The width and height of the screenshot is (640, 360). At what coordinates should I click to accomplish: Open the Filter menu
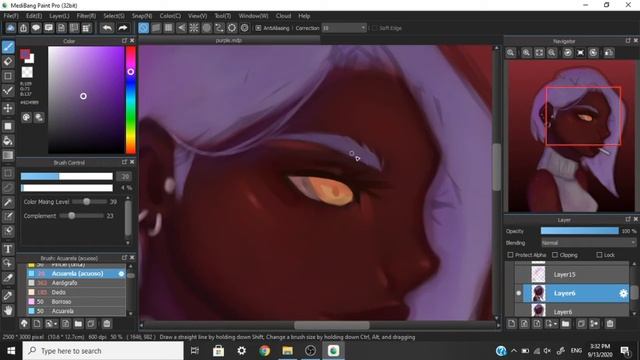click(x=86, y=16)
